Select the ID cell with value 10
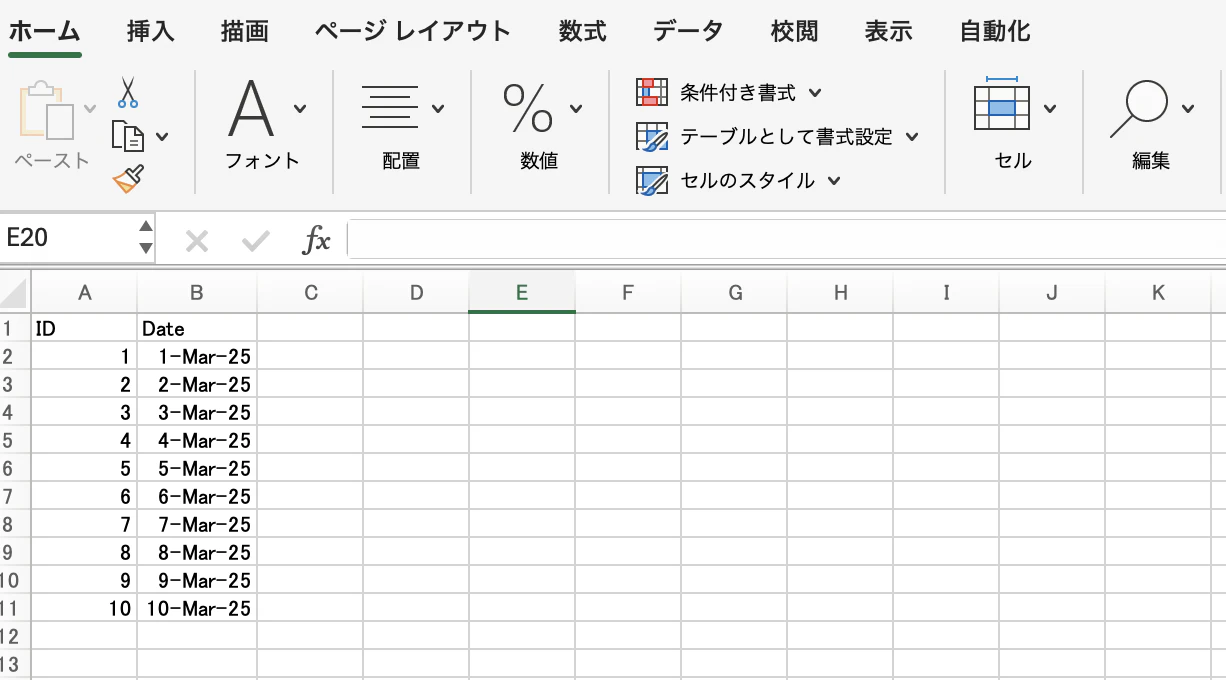 click(x=85, y=608)
